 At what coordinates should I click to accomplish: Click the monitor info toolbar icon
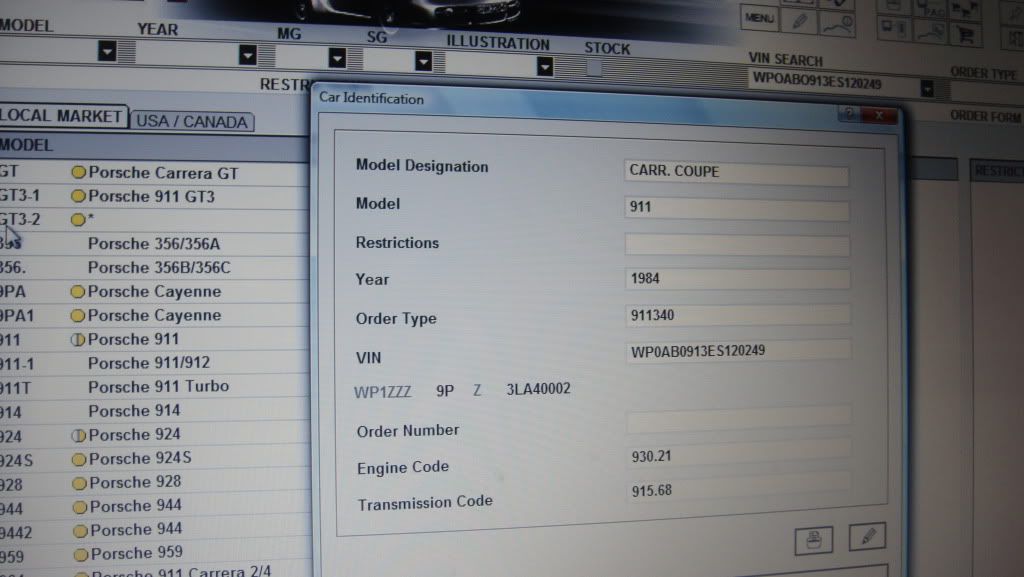[893, 29]
